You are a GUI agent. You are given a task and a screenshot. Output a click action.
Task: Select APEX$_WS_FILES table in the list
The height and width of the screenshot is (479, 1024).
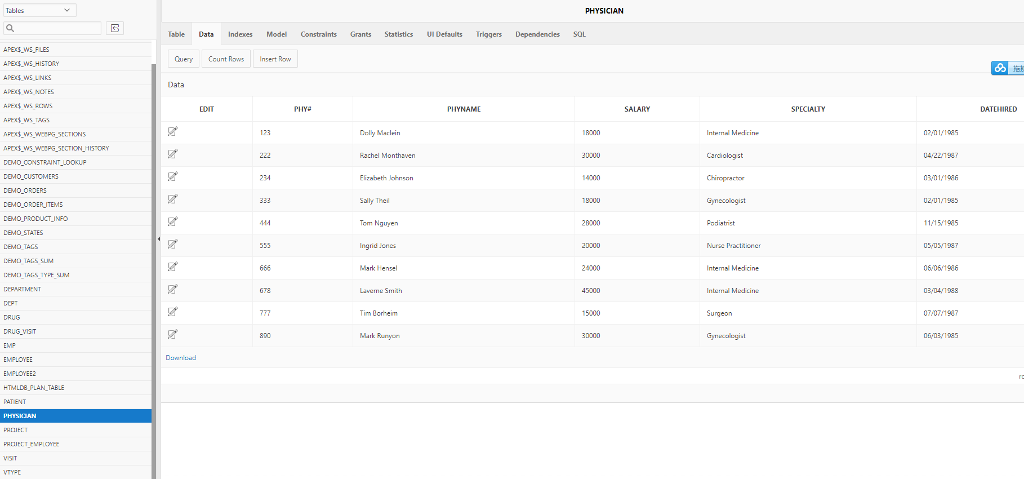pos(76,50)
